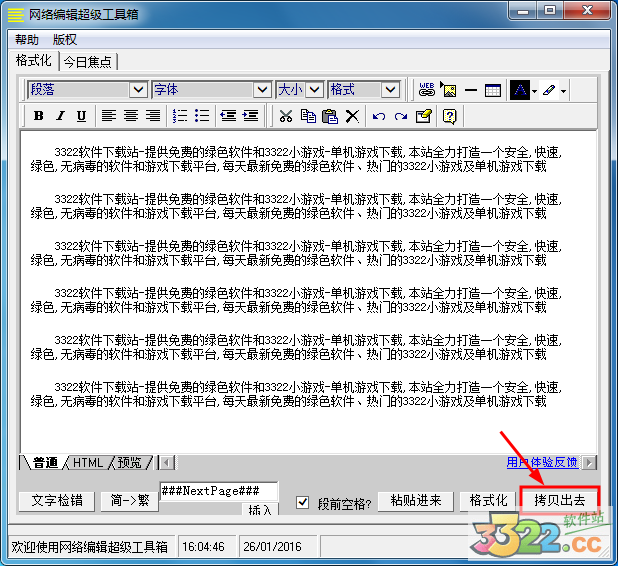Click the 简->繁 conversion button
618x566 pixels.
[130, 501]
